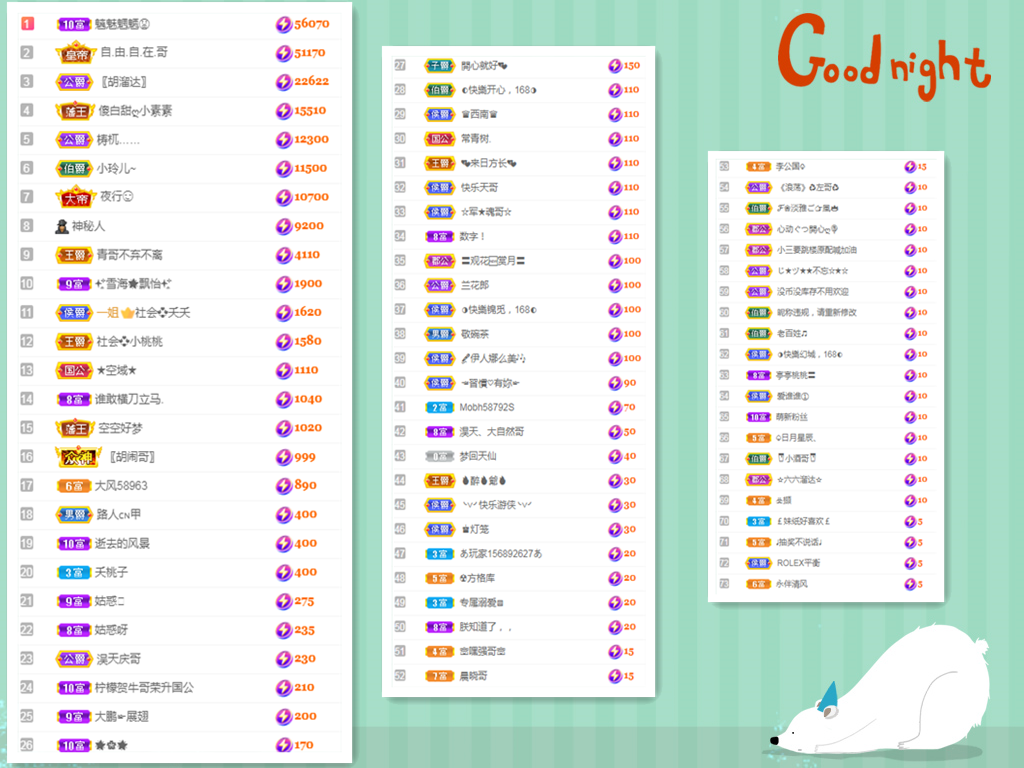The image size is (1024, 768).
Task: Click the score value 22622
Action: (312, 82)
